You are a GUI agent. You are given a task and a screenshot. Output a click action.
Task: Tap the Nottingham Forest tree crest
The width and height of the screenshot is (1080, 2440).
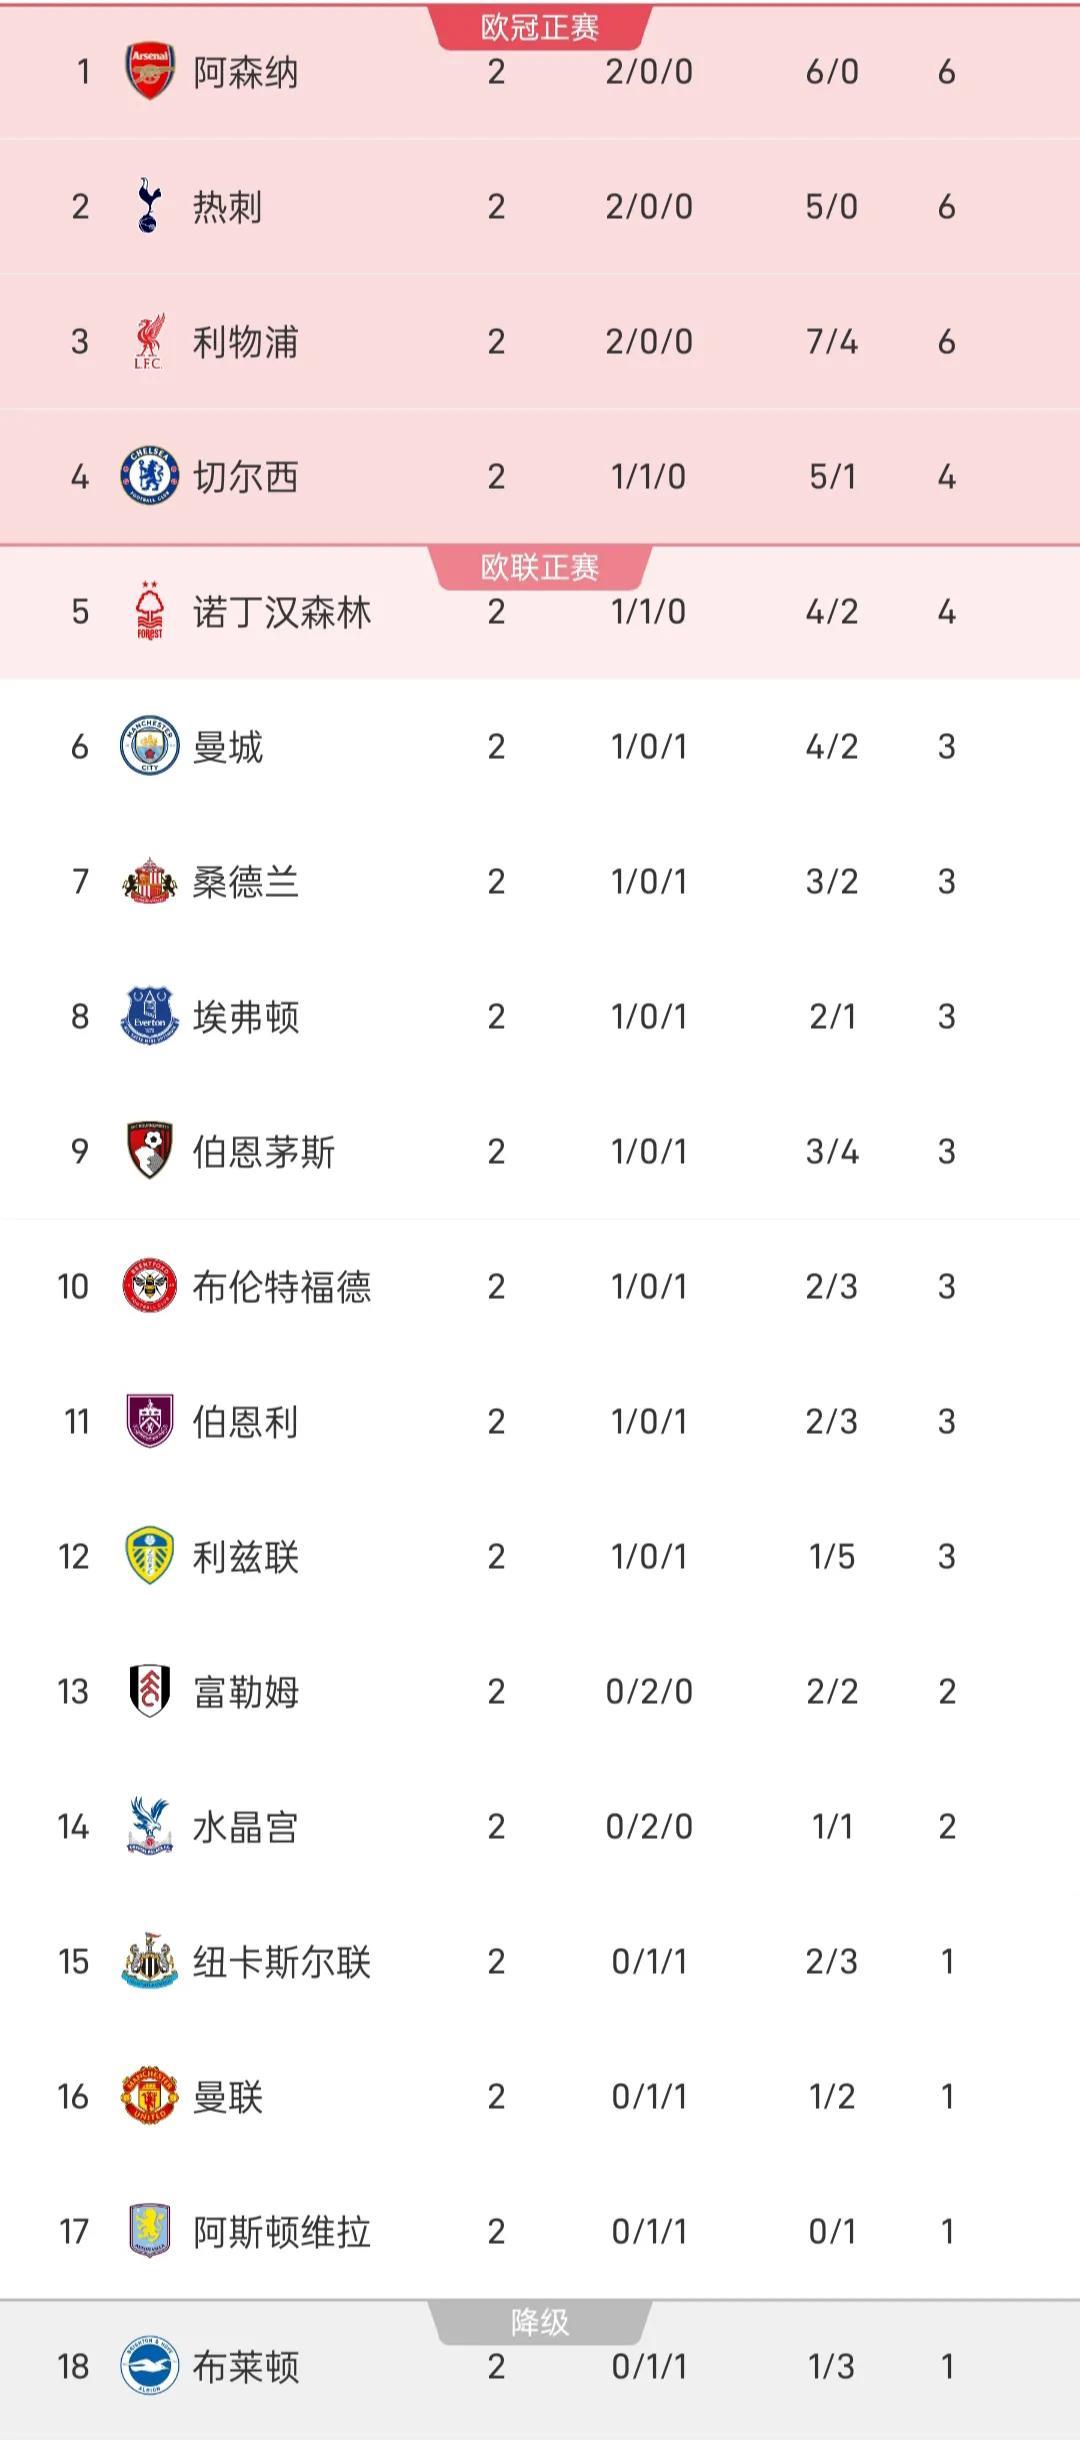[149, 611]
